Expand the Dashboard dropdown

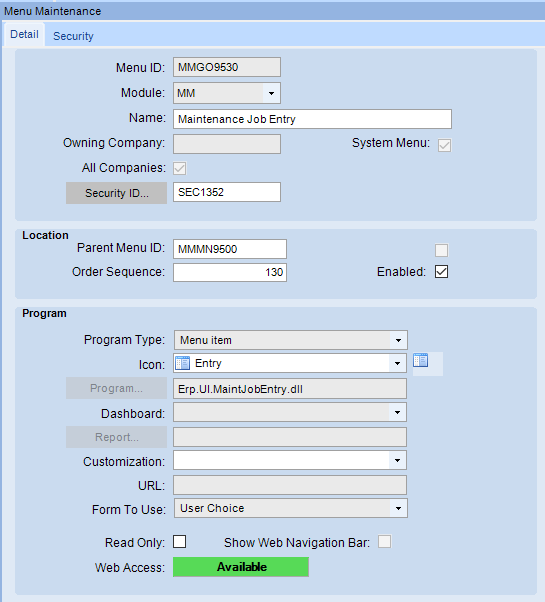pyautogui.click(x=397, y=412)
